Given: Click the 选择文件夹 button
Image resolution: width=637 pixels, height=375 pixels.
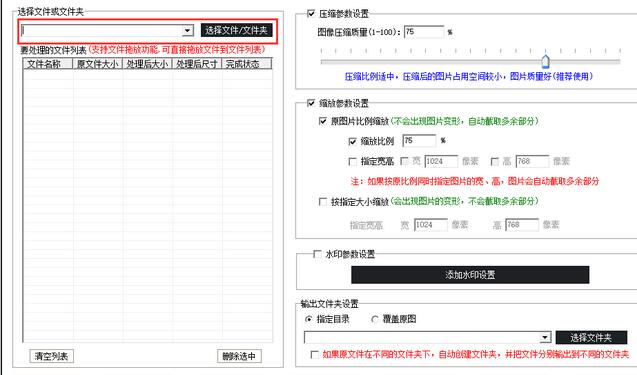Looking at the screenshot, I should point(591,337).
